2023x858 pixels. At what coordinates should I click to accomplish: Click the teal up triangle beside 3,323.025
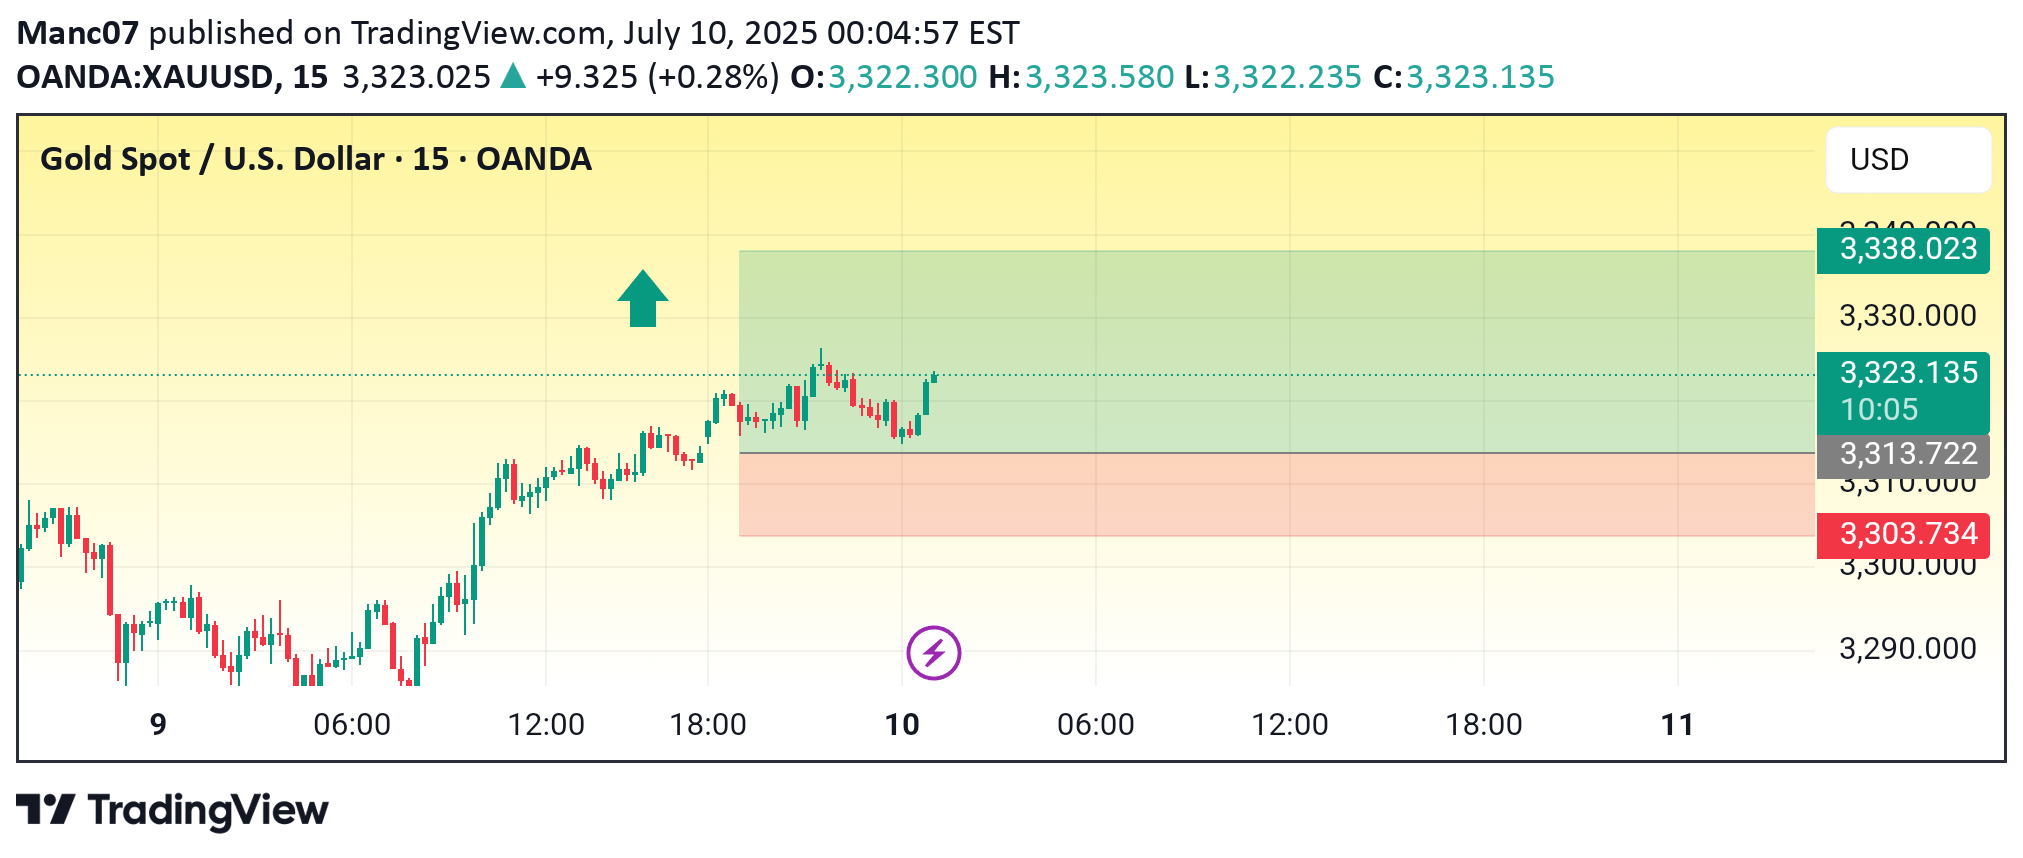(x=513, y=76)
